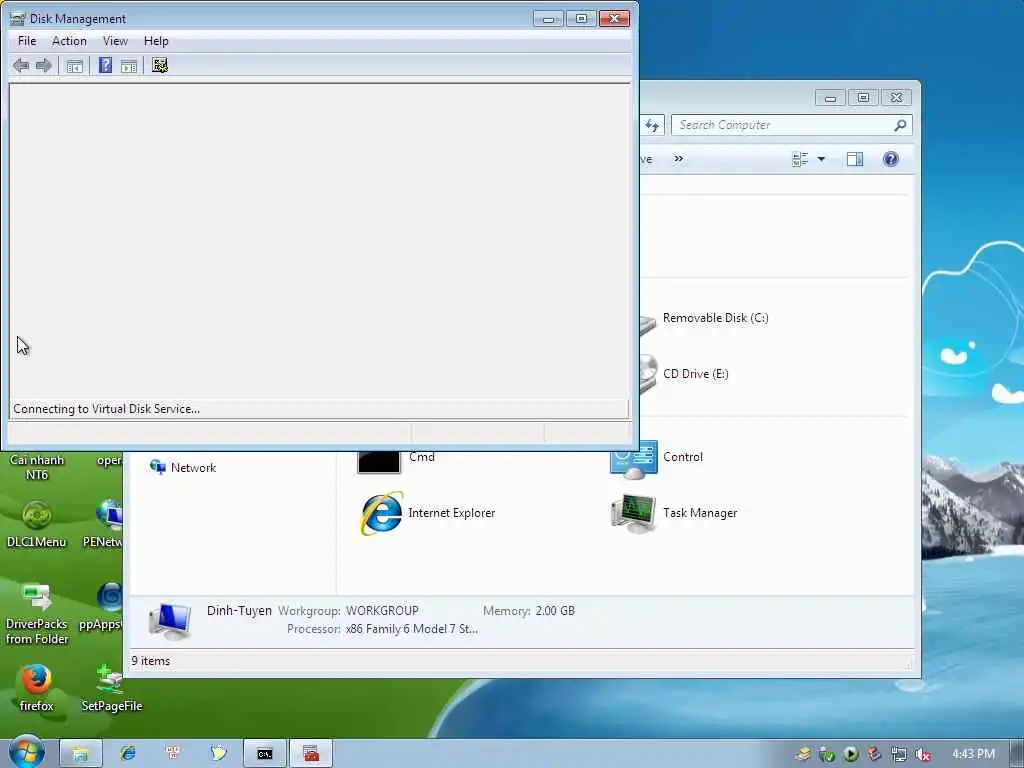Maximize the Disk Management window

(581, 19)
